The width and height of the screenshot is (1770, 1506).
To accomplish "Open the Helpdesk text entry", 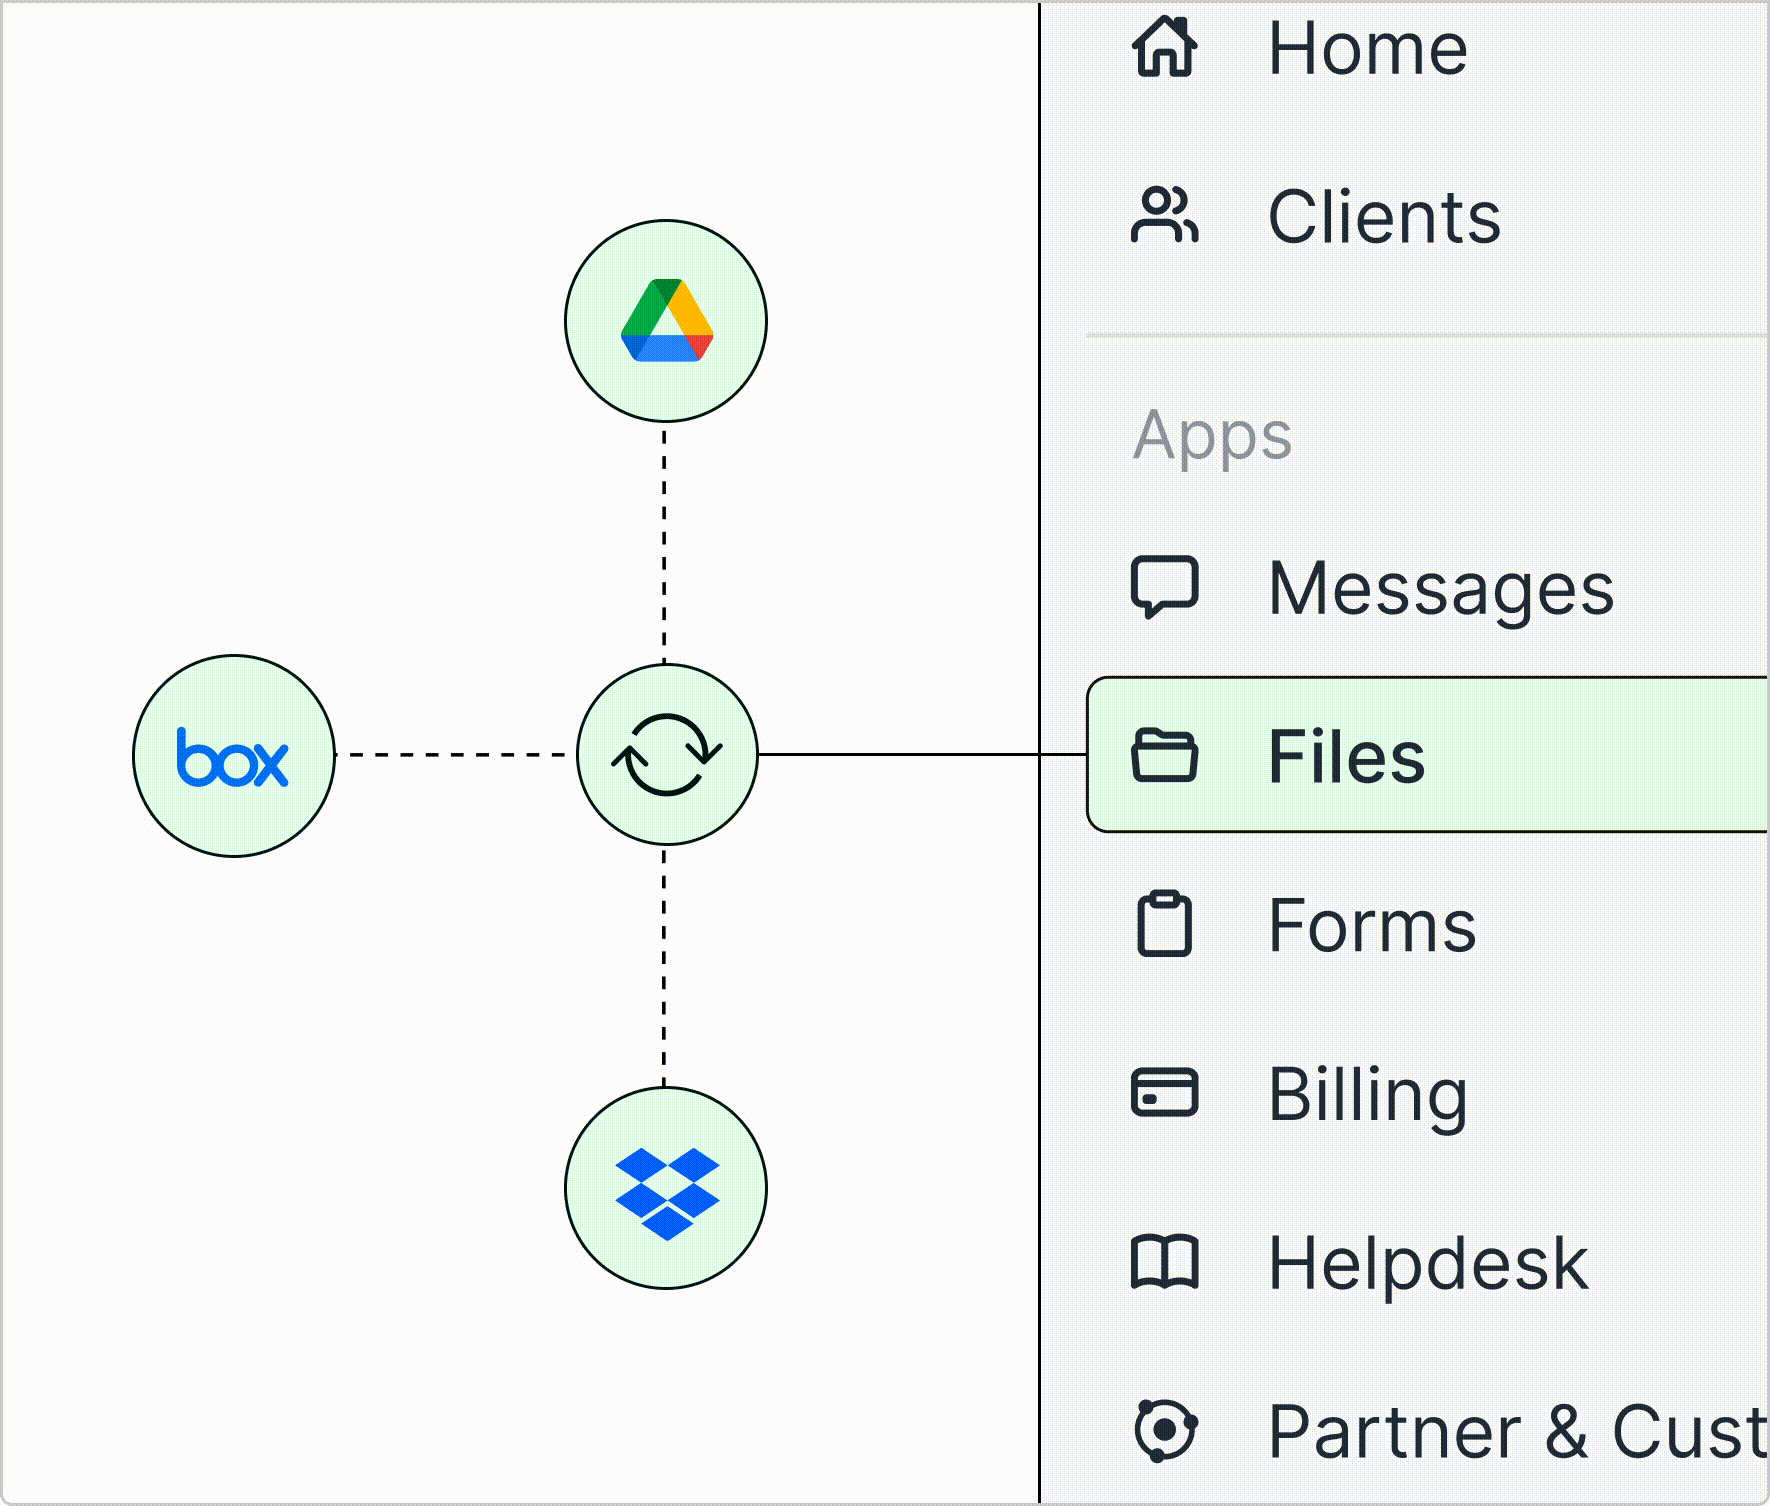I will pyautogui.click(x=1427, y=1263).
